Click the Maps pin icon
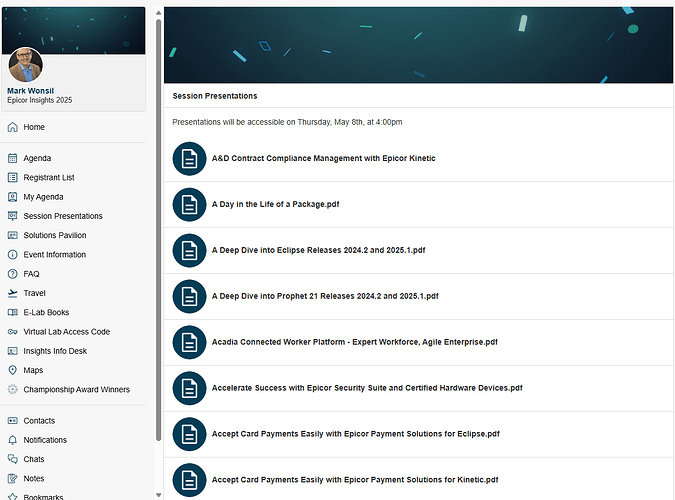Screen dimensions: 675x500 pyautogui.click(x=12, y=370)
